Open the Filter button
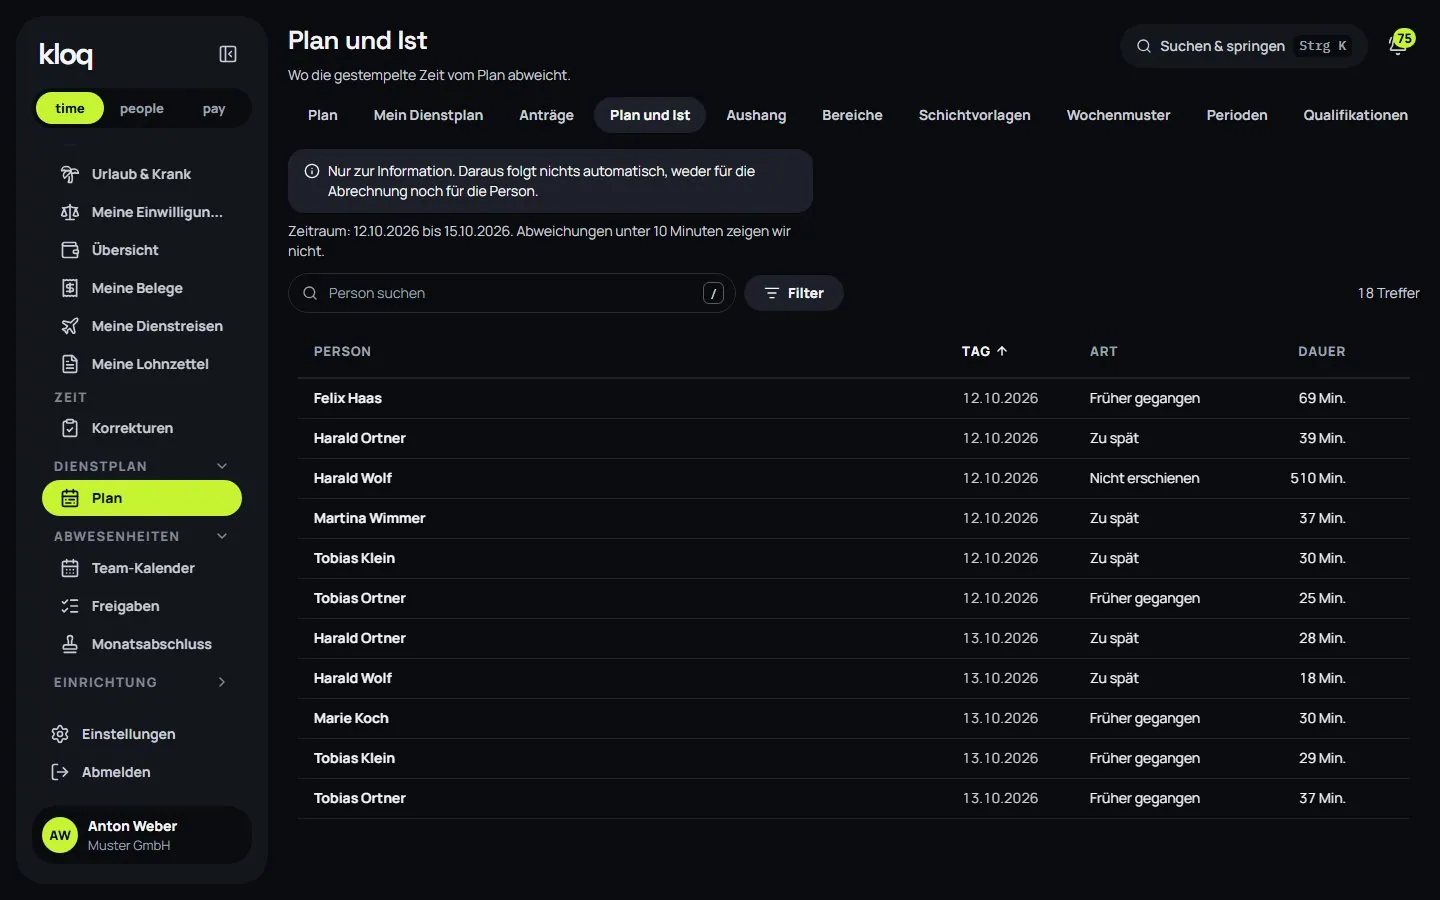The image size is (1440, 900). tap(794, 293)
